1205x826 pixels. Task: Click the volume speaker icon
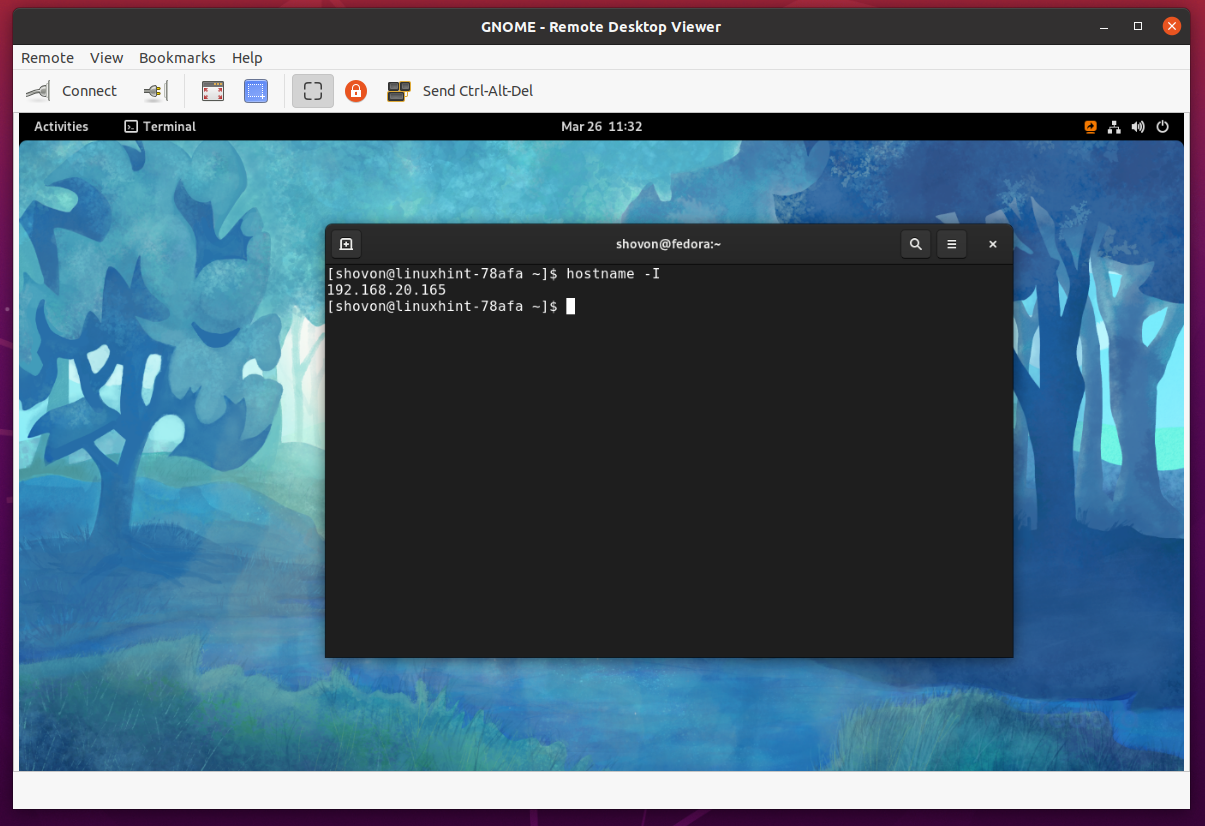(x=1138, y=127)
